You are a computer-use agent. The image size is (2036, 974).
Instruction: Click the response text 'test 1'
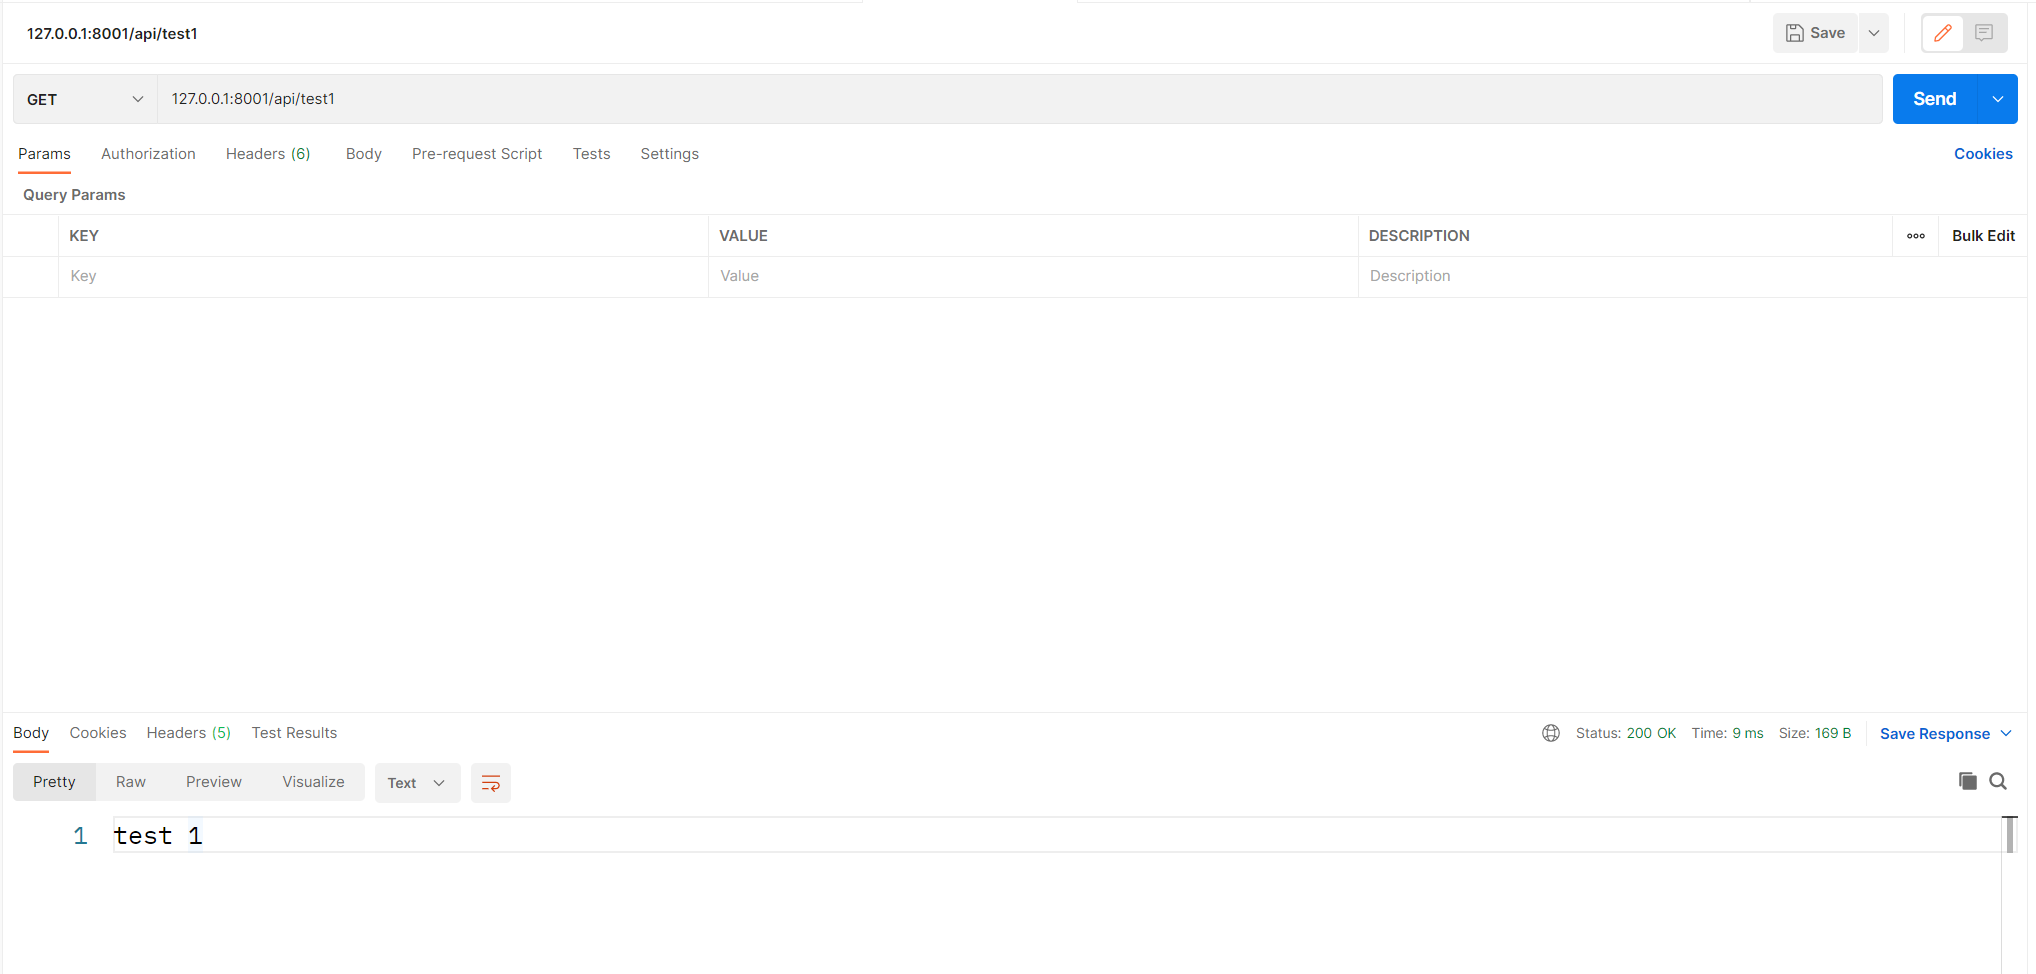tap(158, 836)
